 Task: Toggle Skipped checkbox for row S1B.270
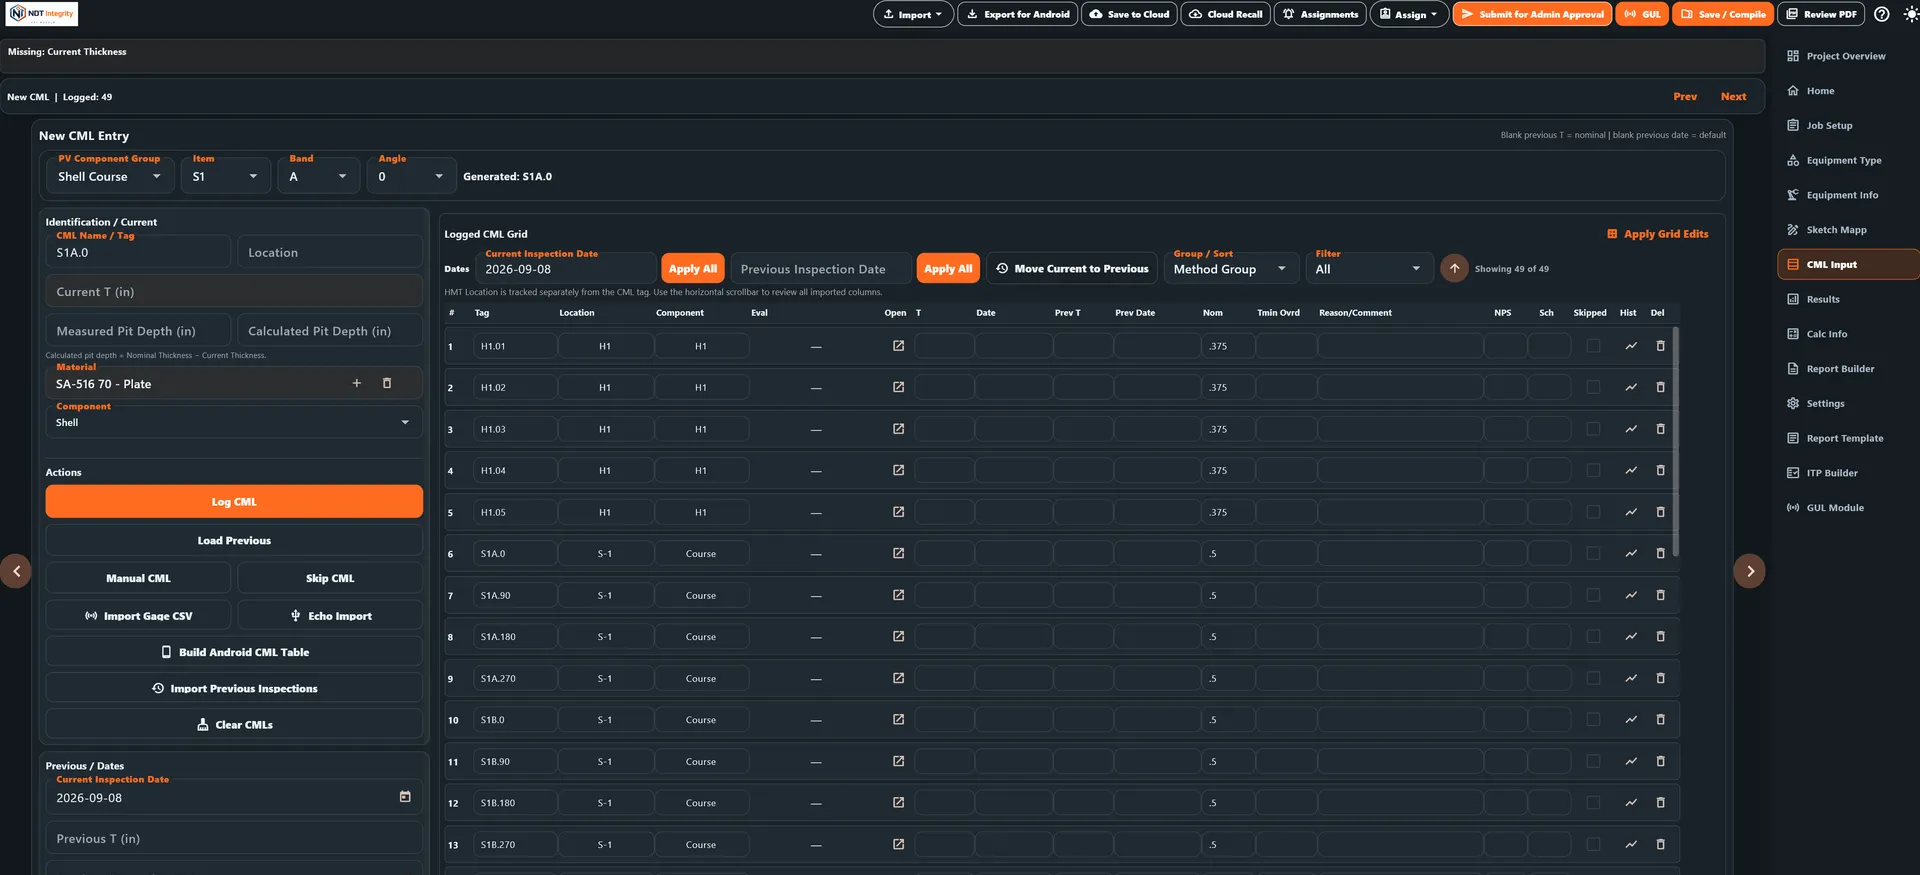coord(1593,844)
